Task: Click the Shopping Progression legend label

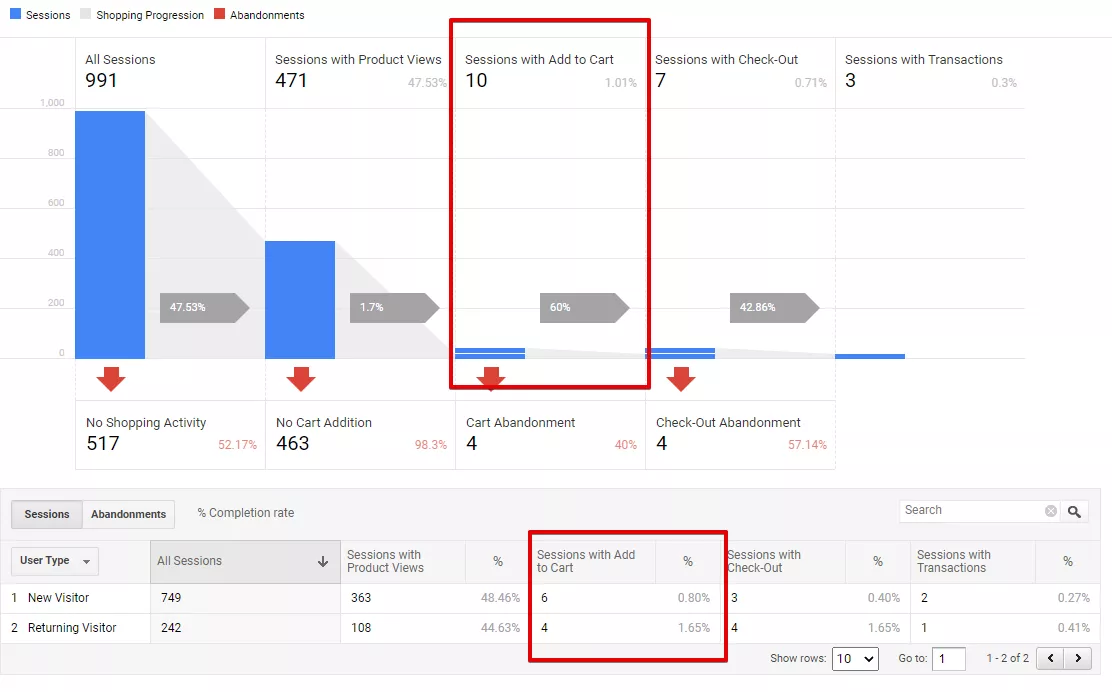Action: pos(150,15)
